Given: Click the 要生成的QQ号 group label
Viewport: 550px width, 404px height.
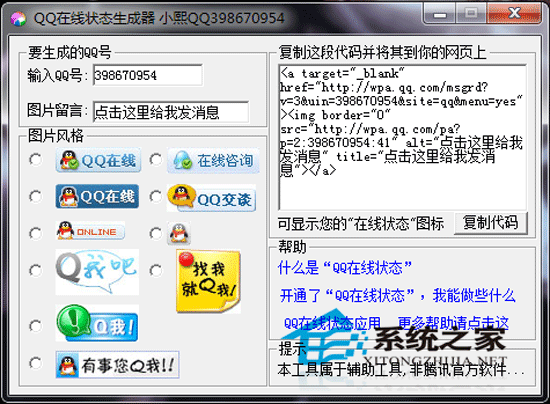Looking at the screenshot, I should pyautogui.click(x=69, y=53).
